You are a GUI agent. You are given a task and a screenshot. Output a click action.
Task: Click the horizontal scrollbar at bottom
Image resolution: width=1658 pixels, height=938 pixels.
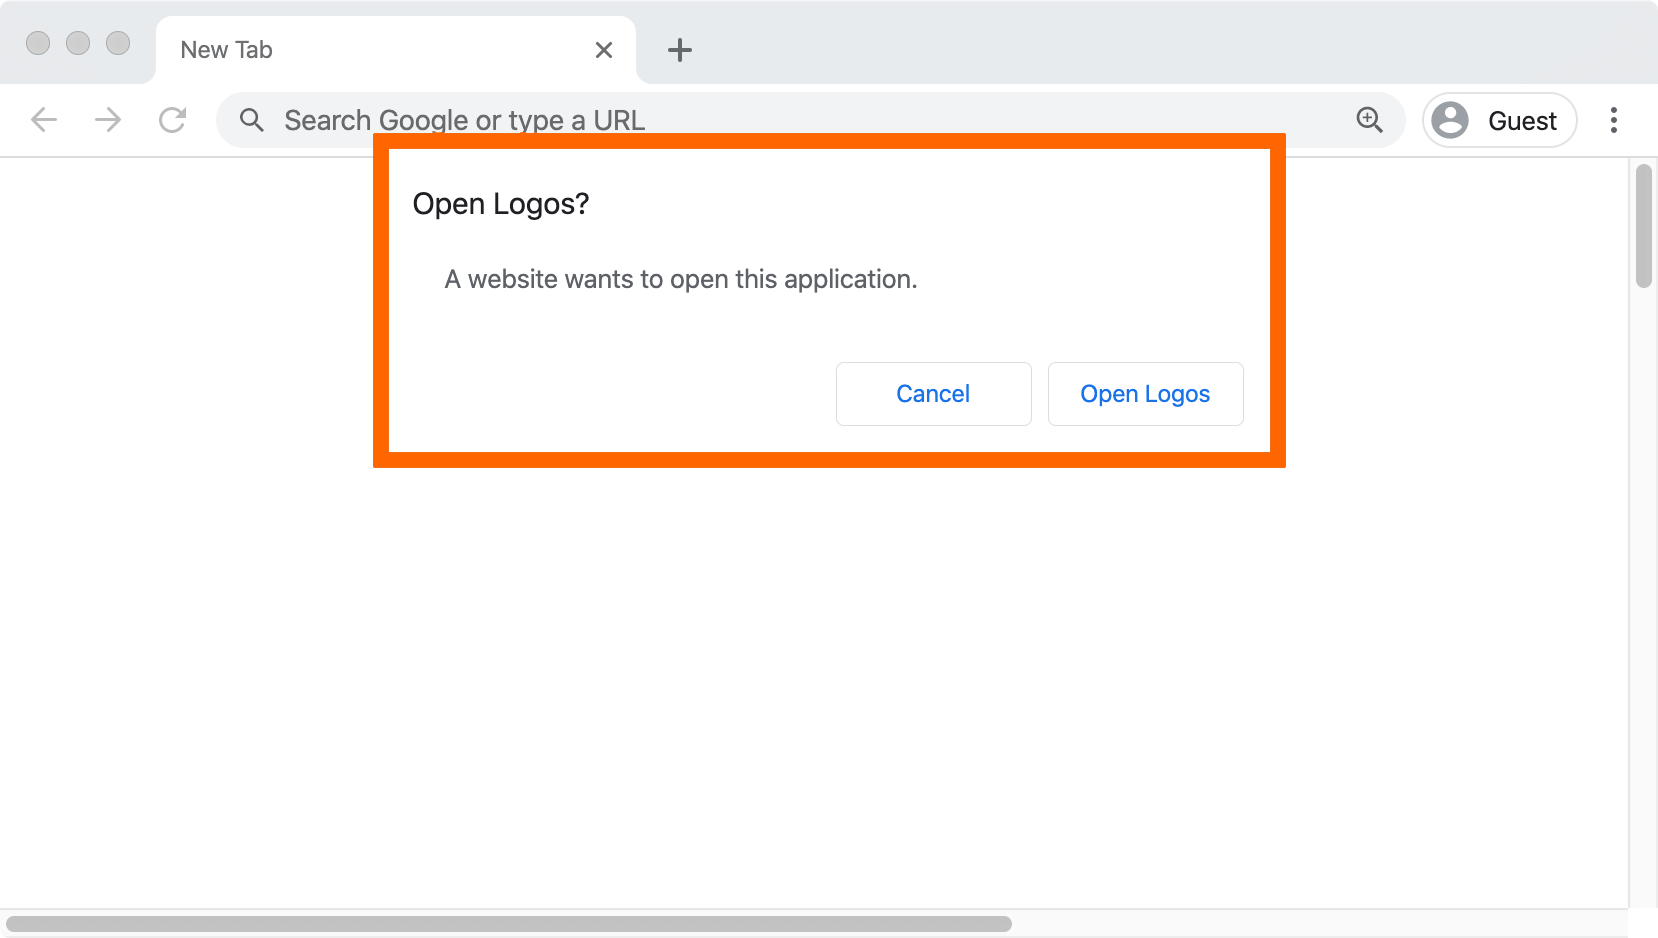(508, 924)
